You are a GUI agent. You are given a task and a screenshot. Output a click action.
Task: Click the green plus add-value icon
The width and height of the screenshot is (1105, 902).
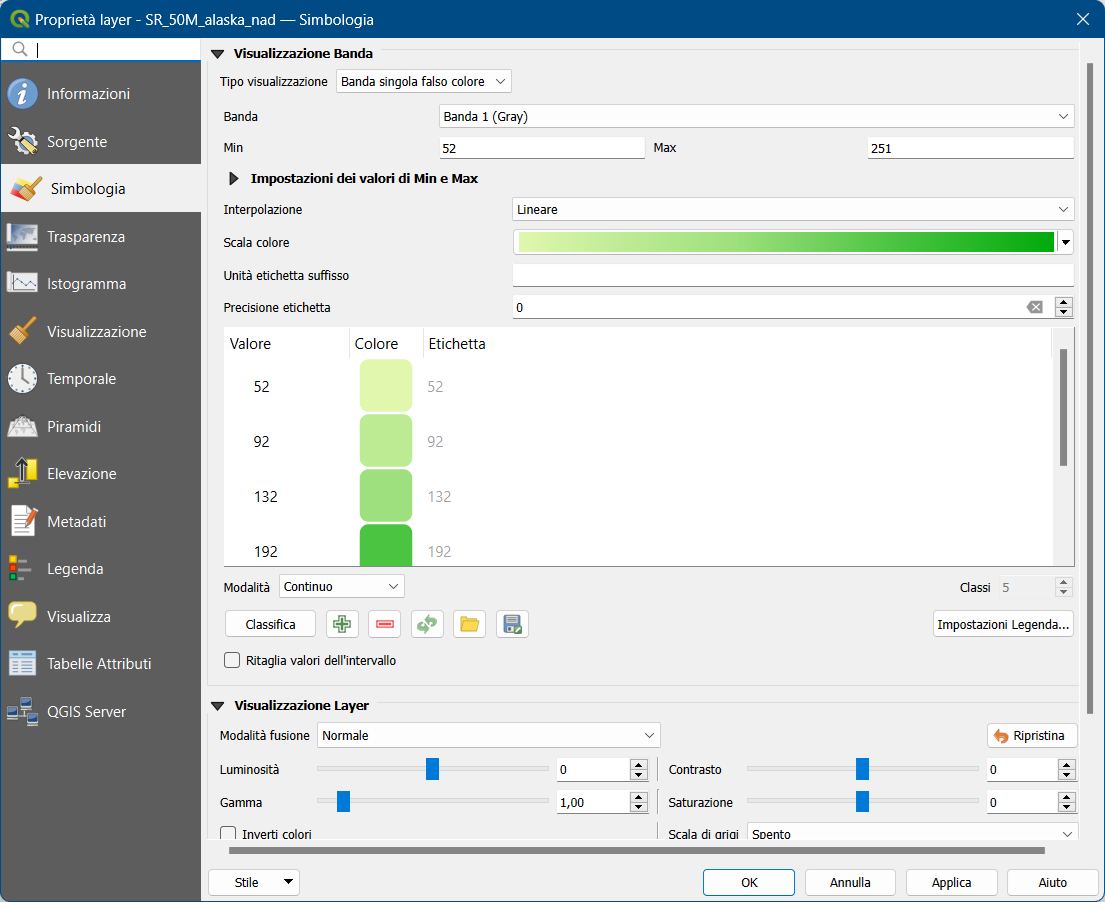pyautogui.click(x=342, y=624)
